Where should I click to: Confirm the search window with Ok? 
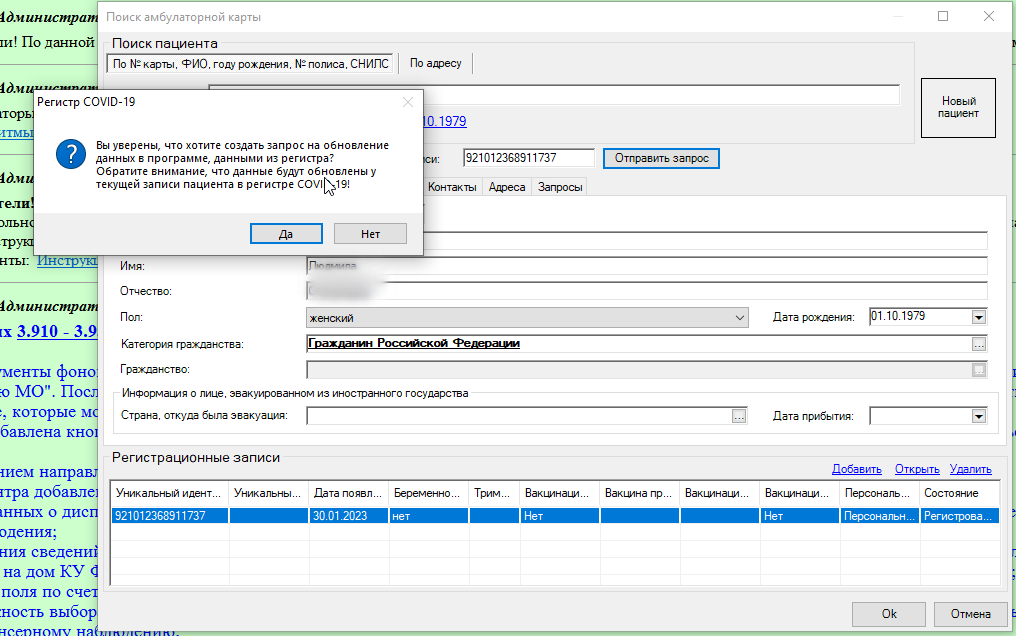[x=888, y=614]
